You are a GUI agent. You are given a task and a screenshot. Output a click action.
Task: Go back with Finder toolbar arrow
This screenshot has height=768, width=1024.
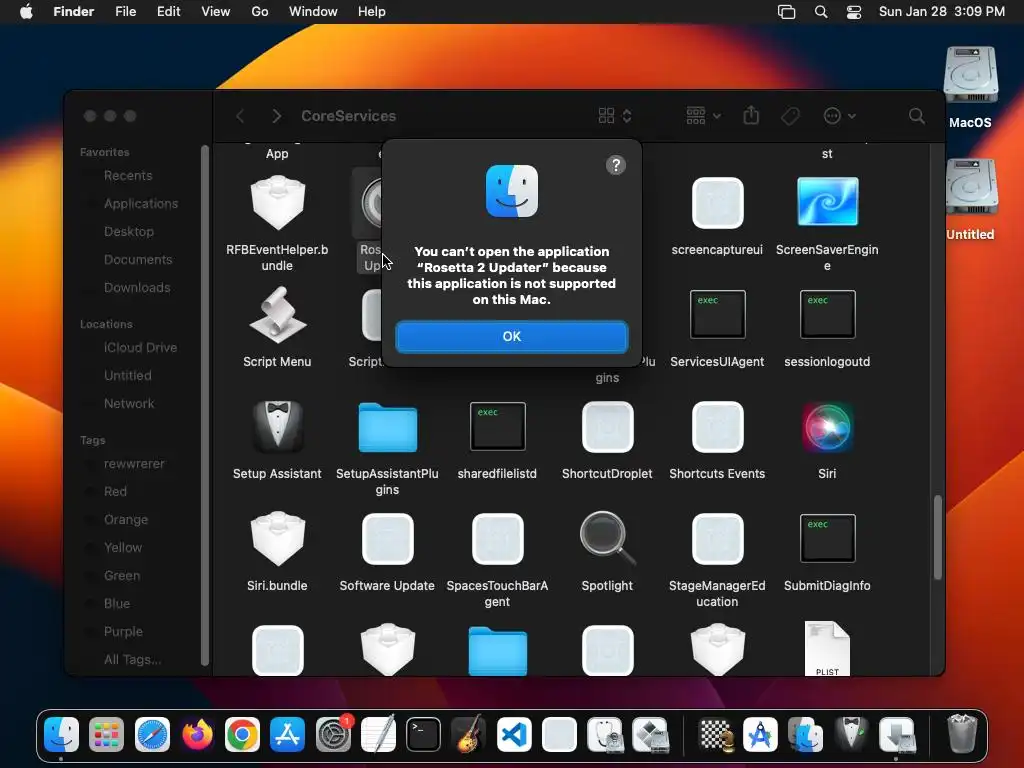240,116
